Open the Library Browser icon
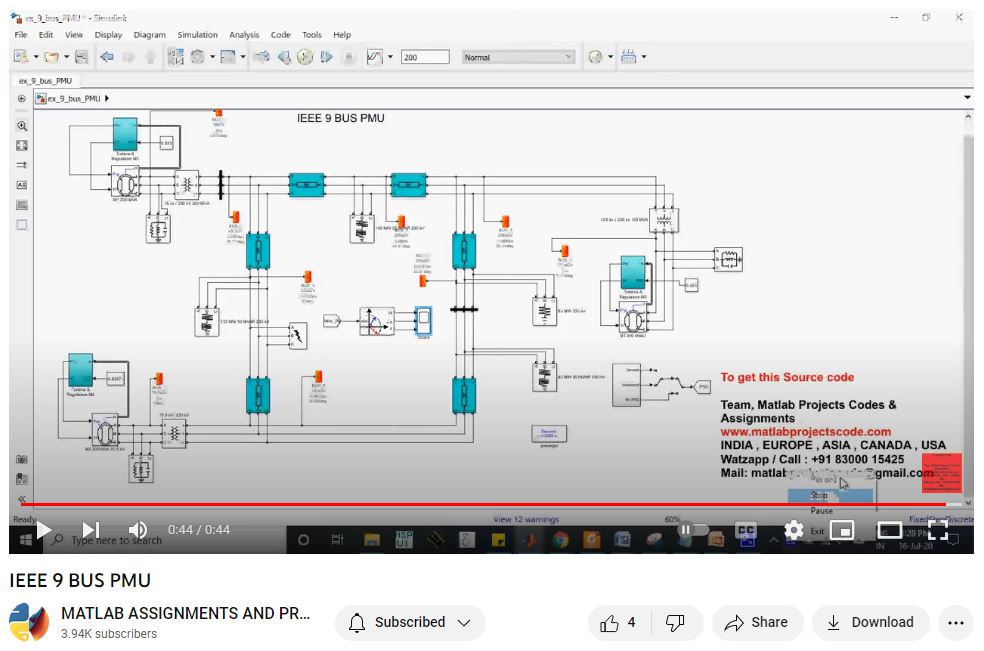Screen dimensions: 984x651 [176, 57]
